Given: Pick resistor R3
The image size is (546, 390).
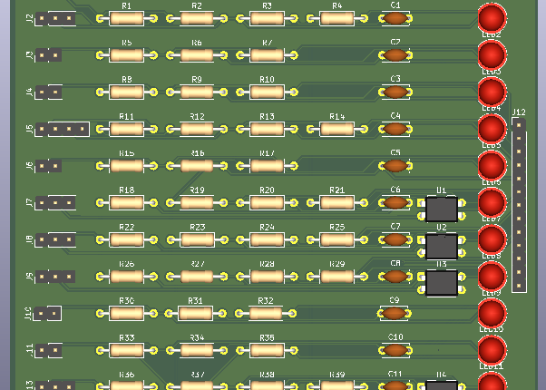Looking at the screenshot, I should tap(267, 18).
